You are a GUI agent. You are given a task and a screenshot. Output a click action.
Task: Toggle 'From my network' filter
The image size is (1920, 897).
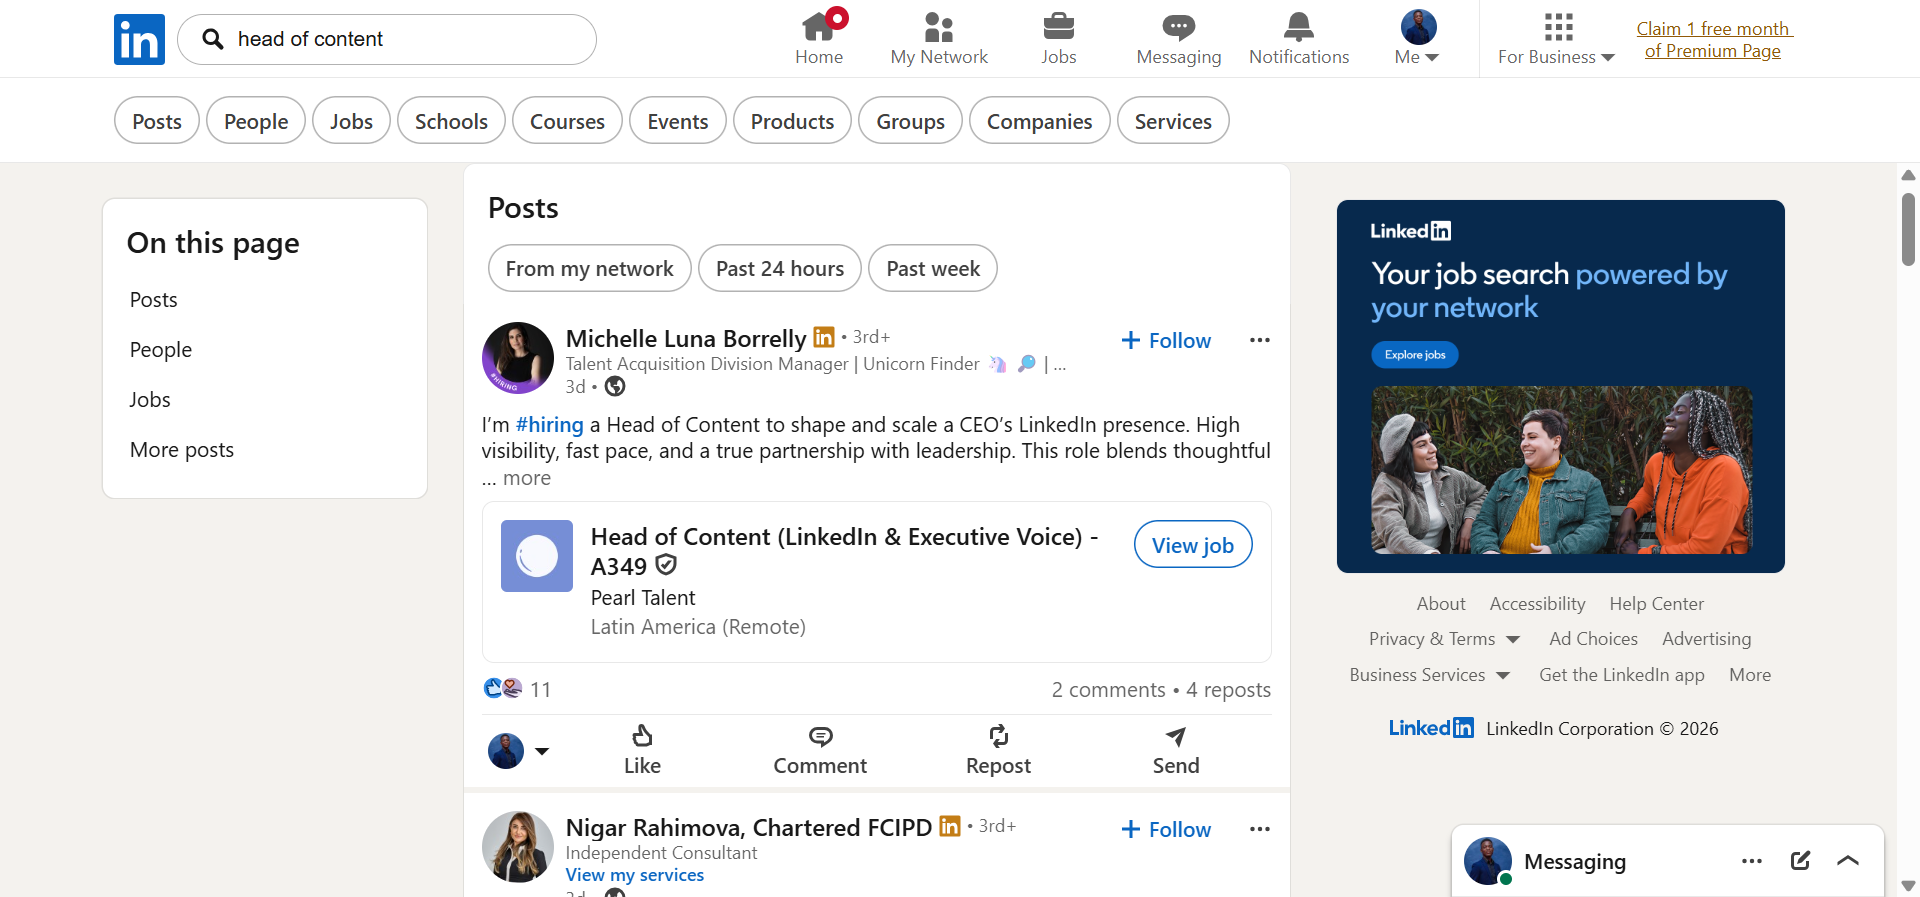point(589,268)
